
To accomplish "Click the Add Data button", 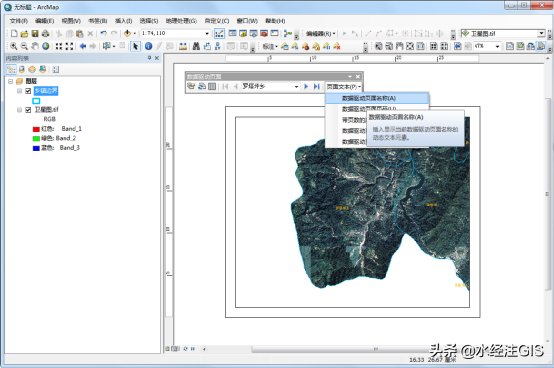I will pyautogui.click(x=128, y=34).
